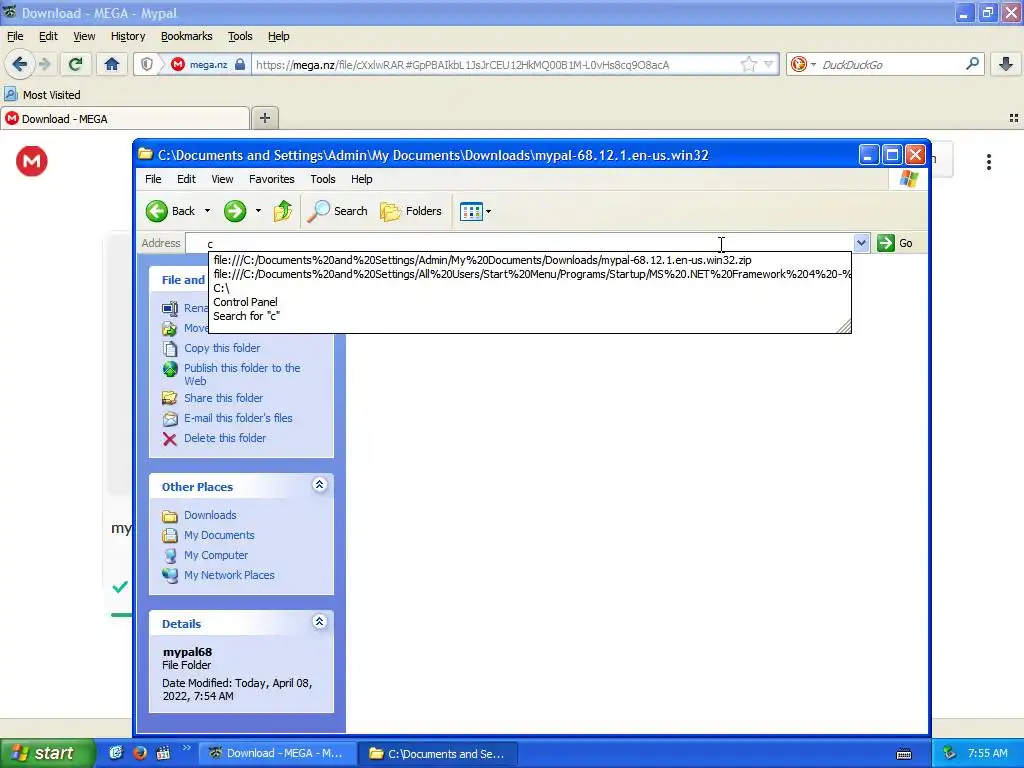Click Publish this folder to the Web

coord(242,374)
